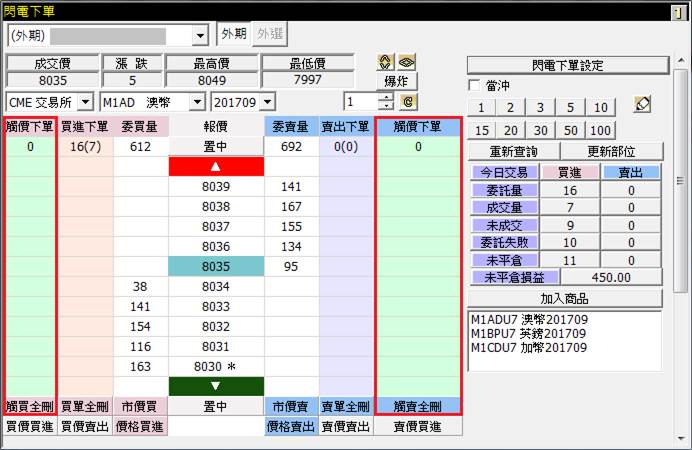Select M1ADU7 澳幣201709 in product list

coord(529,319)
